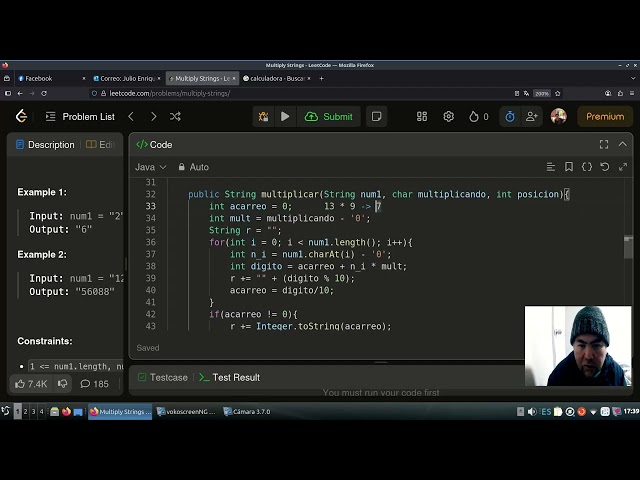Open the Problem List panel
This screenshot has width=640, height=480.
[x=80, y=117]
